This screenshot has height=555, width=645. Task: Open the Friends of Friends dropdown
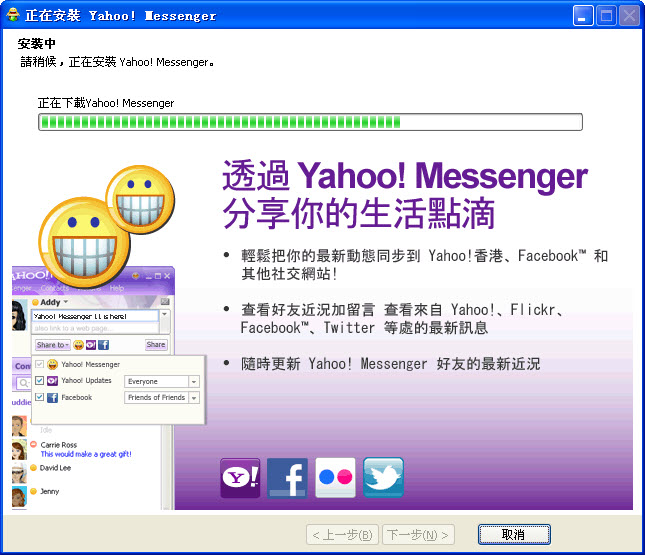tap(194, 397)
